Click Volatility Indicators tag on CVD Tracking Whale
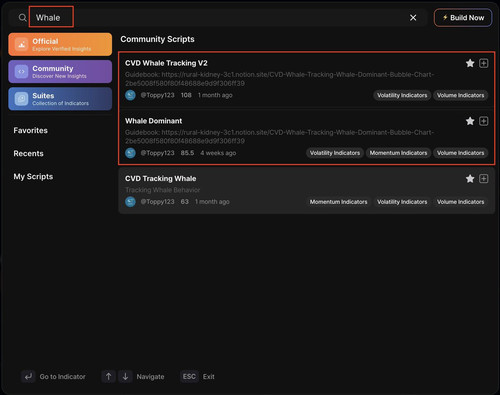The width and height of the screenshot is (500, 395). click(402, 202)
